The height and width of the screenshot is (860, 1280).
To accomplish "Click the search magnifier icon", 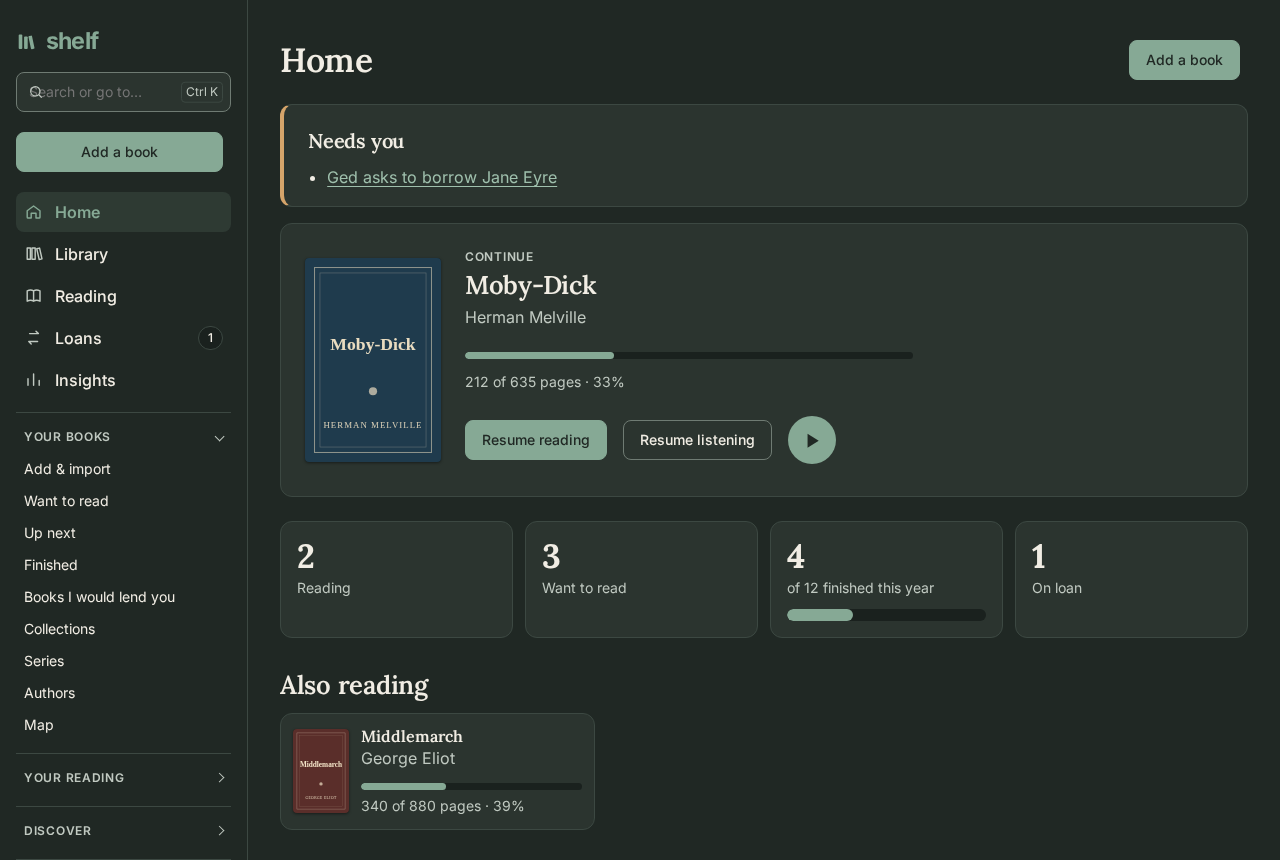I will tap(36, 92).
